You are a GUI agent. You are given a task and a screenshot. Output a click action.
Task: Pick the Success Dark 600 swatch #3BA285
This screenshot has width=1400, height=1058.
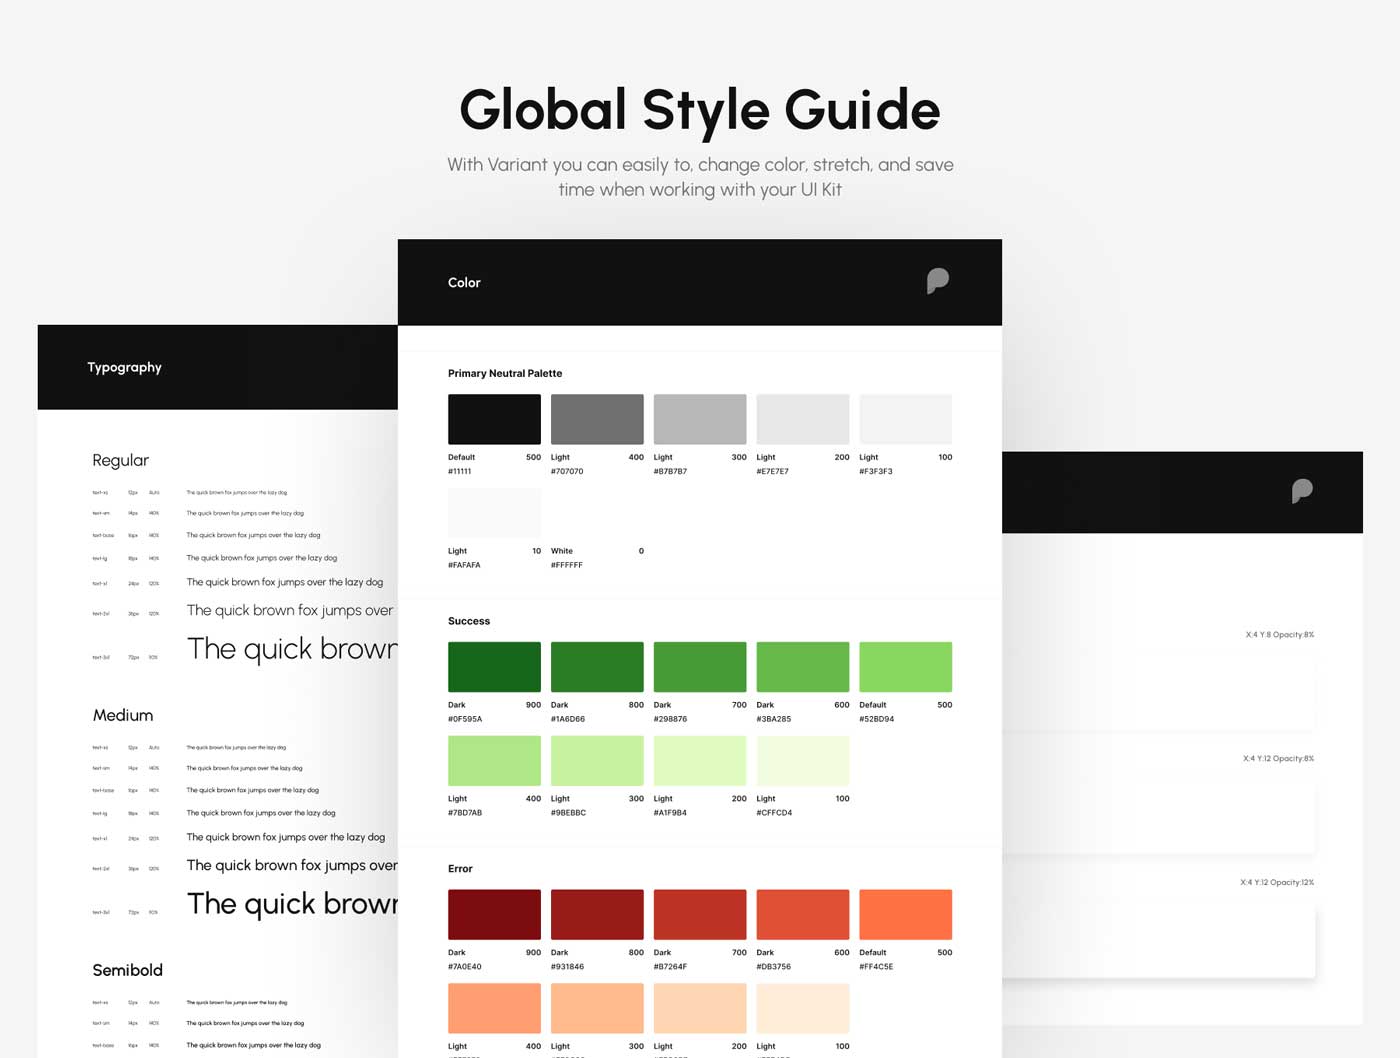[x=803, y=667]
